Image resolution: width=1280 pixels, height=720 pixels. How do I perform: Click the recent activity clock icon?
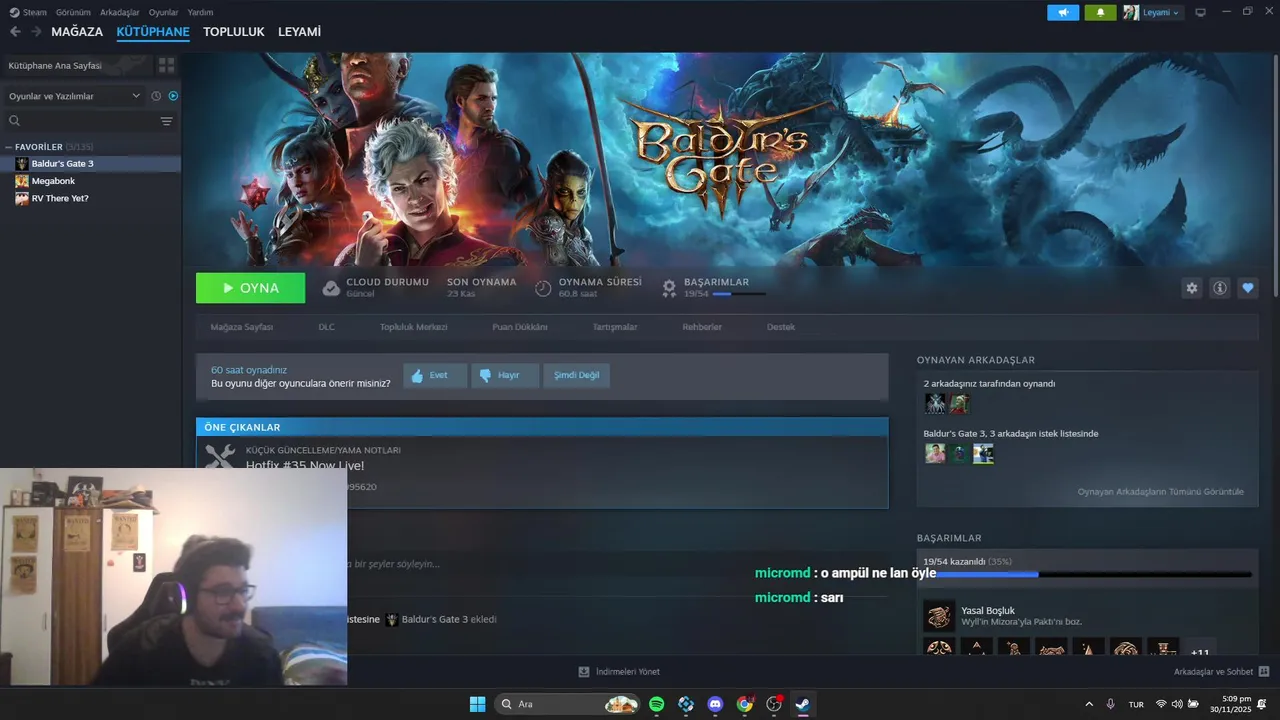(156, 96)
